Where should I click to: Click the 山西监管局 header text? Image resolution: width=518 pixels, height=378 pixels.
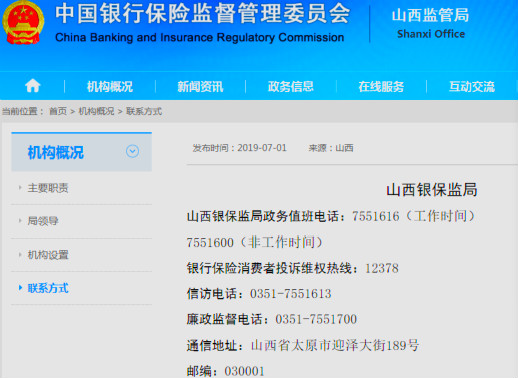[x=431, y=15]
